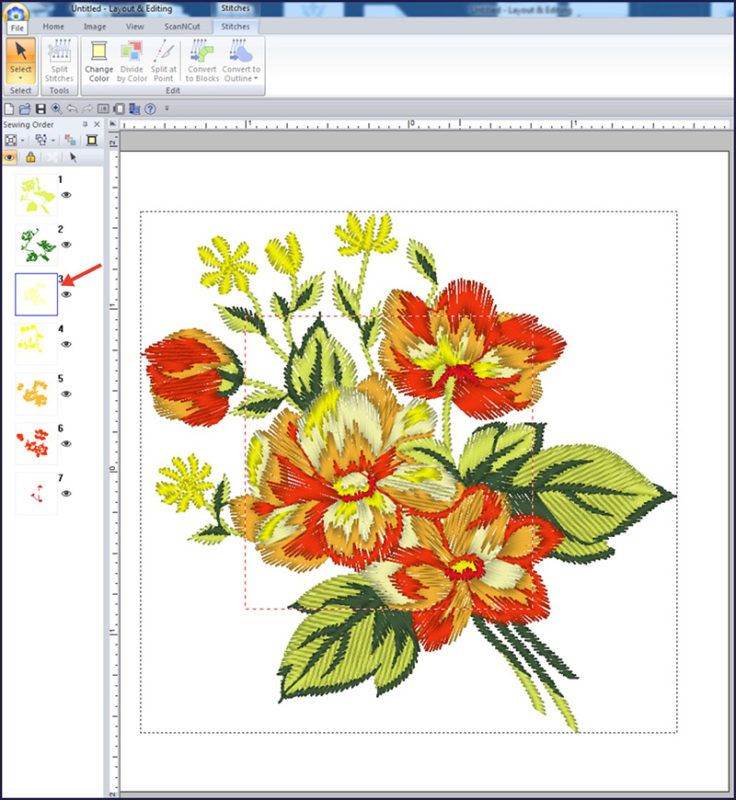
Task: Click yellow square icon in Sewing Order toolbar
Action: 92,140
